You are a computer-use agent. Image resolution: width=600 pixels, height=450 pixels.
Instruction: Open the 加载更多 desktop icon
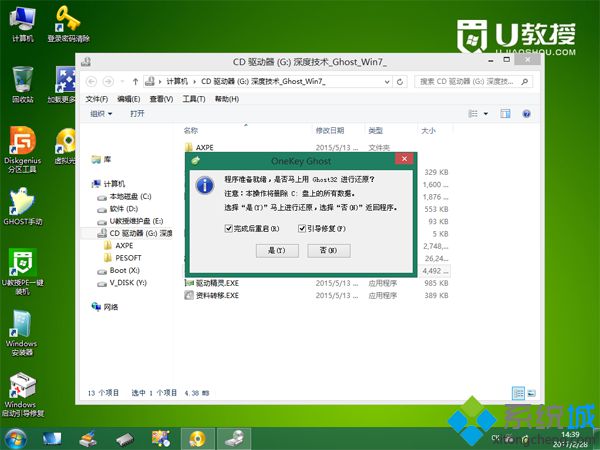point(63,85)
